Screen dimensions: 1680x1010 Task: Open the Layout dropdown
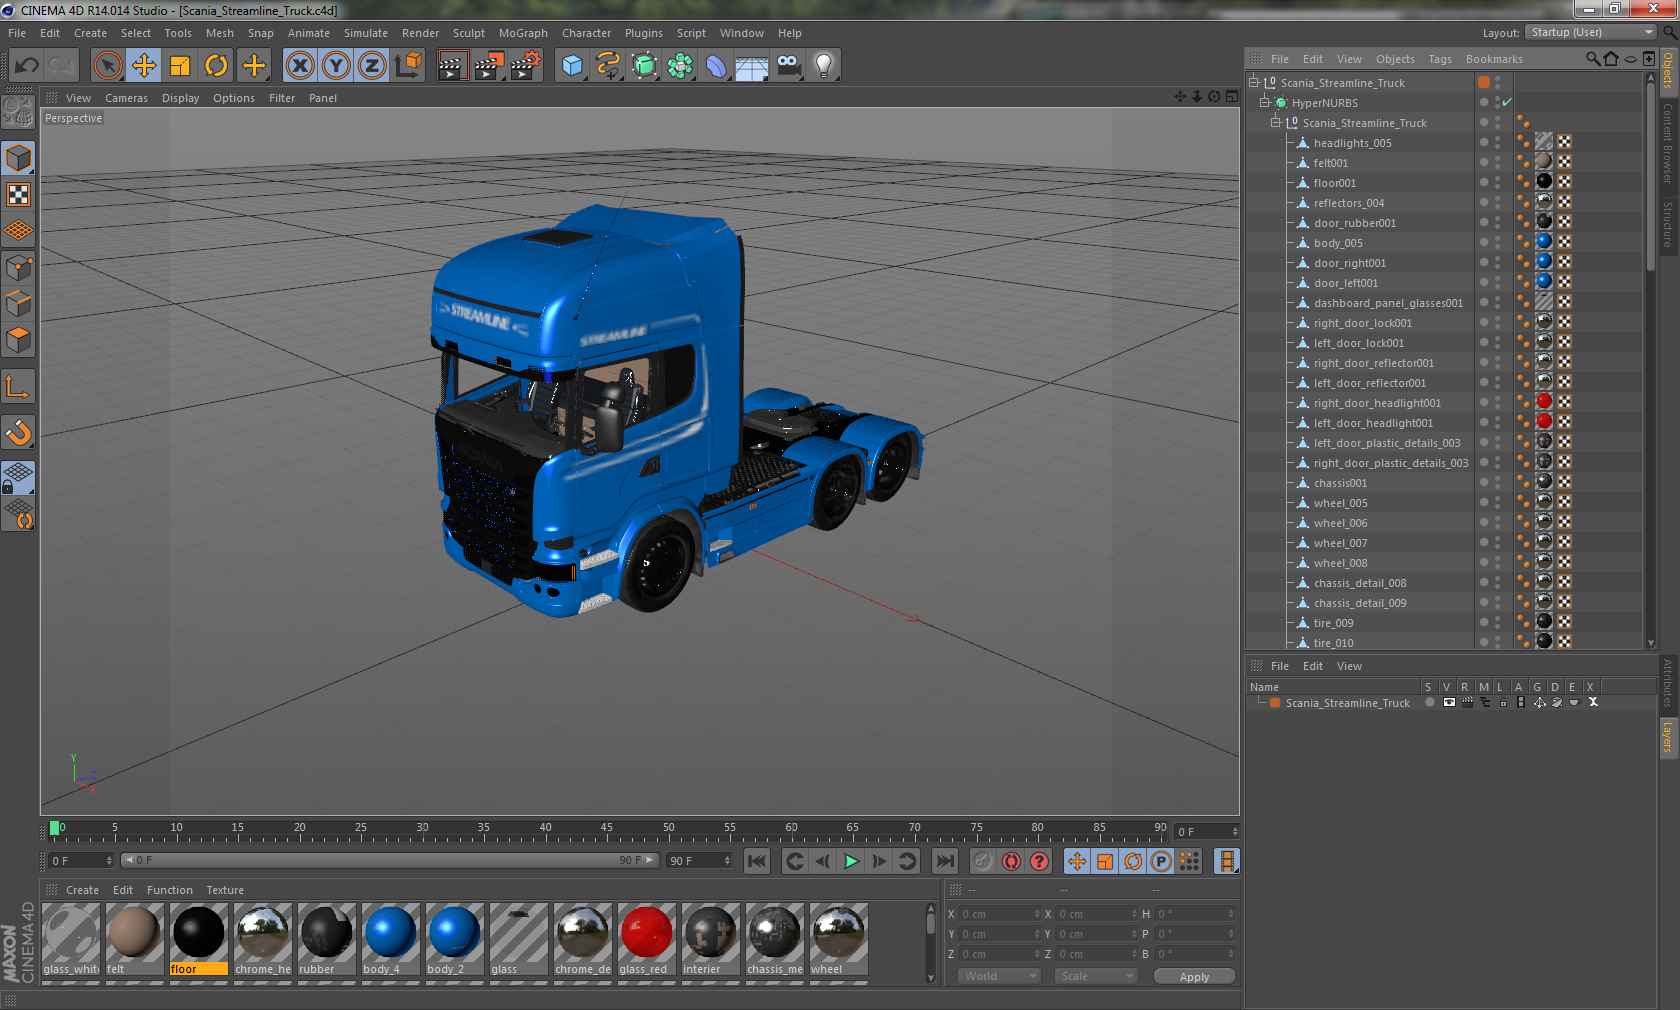coord(1592,32)
